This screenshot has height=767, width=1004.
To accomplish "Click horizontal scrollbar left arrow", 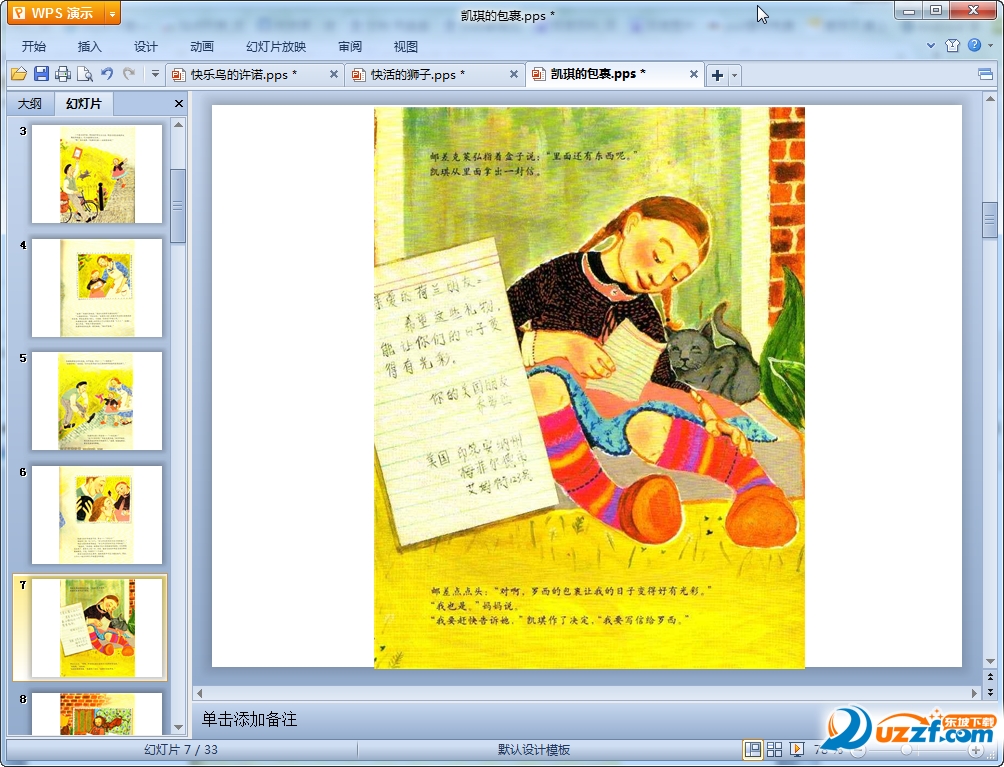I will 200,693.
